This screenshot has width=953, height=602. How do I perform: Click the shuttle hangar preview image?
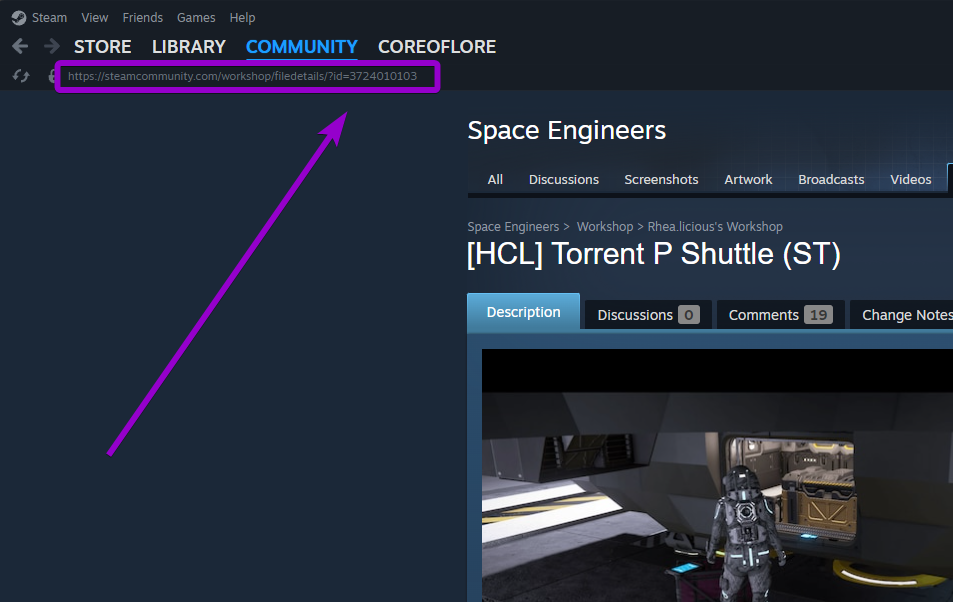pos(717,476)
